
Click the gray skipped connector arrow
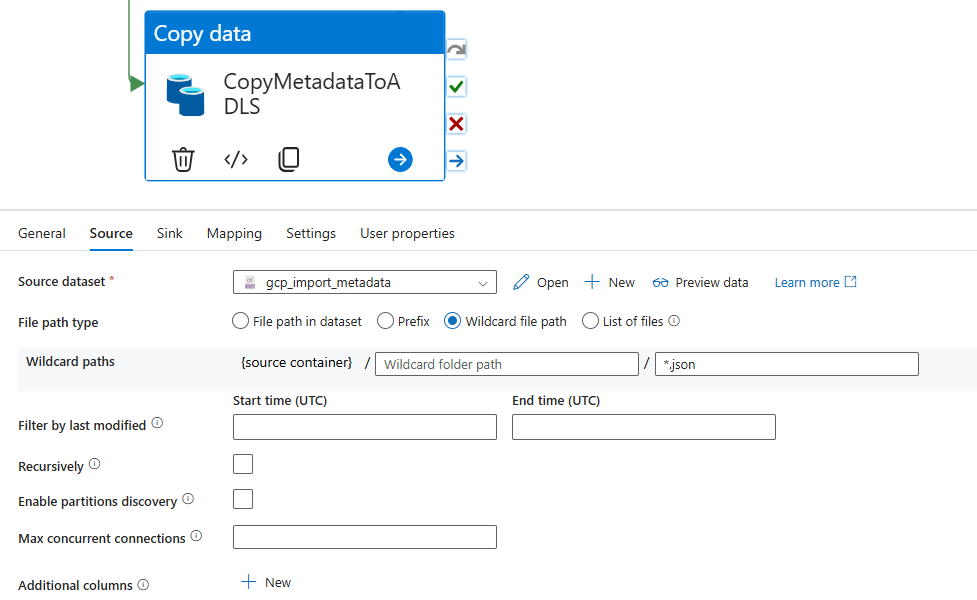(x=456, y=50)
